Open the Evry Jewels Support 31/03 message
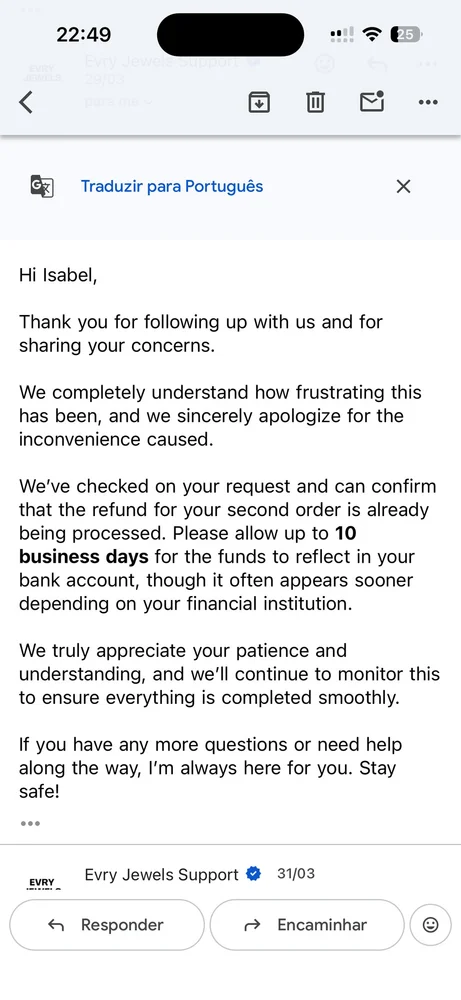 point(230,874)
